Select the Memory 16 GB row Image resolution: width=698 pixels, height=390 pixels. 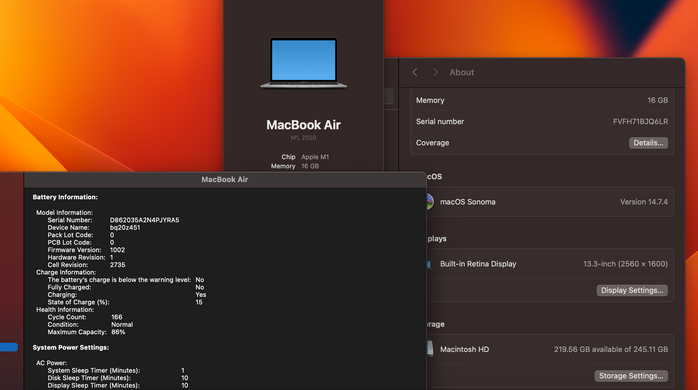(x=542, y=100)
